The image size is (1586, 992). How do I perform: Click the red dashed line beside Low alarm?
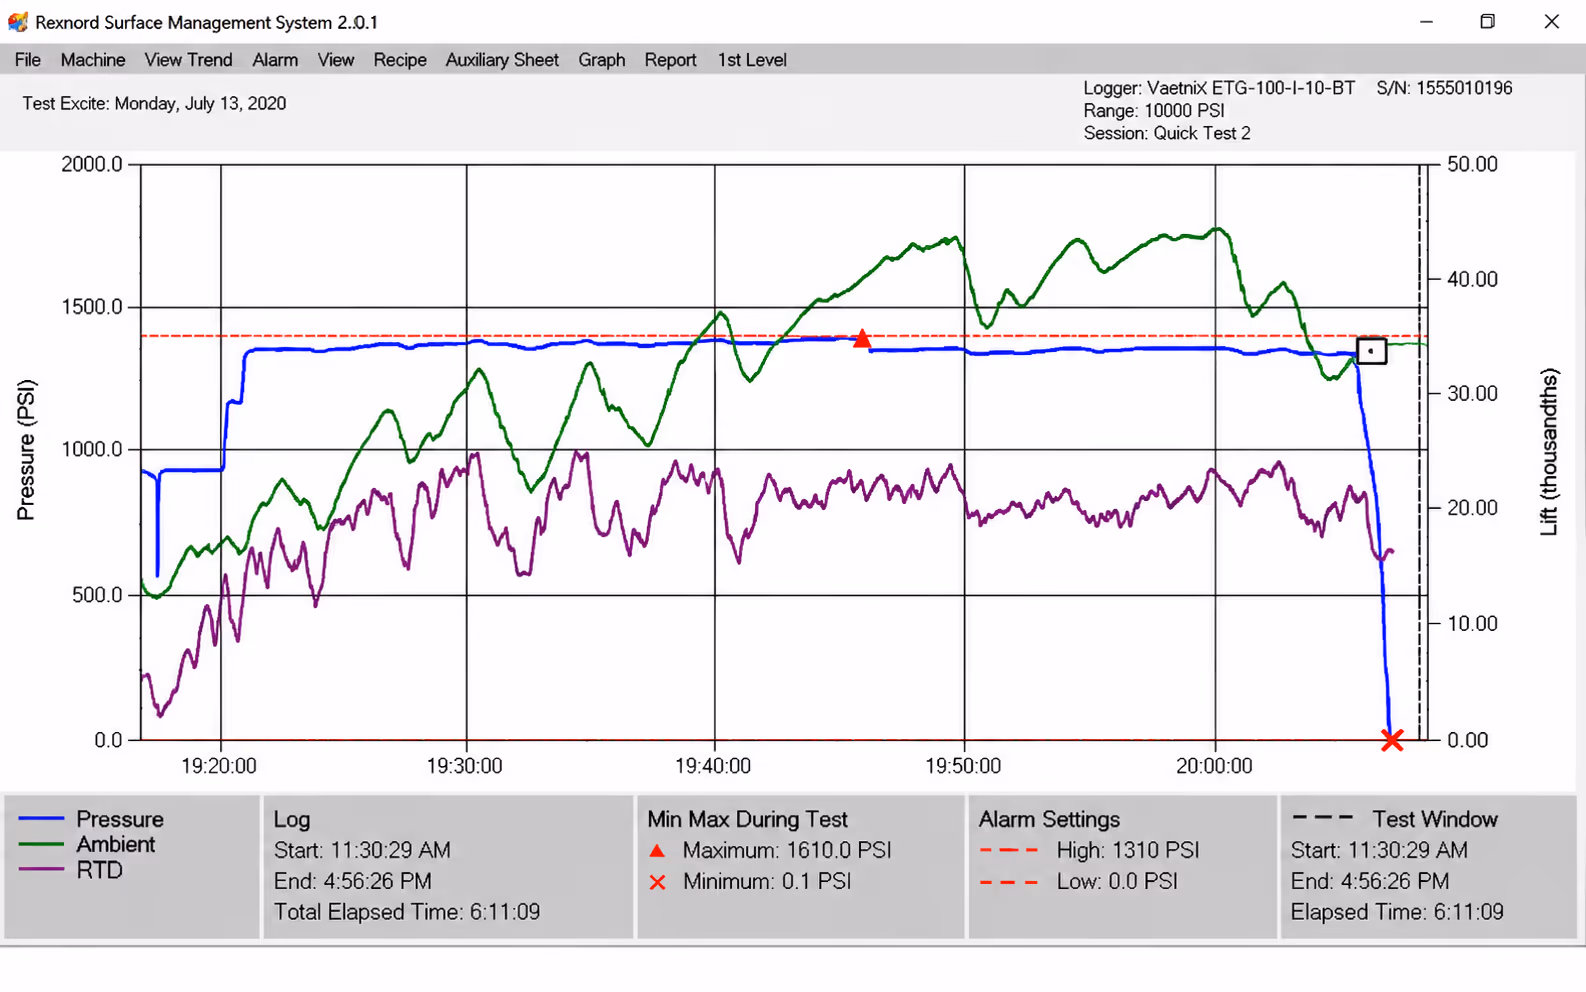(1009, 882)
